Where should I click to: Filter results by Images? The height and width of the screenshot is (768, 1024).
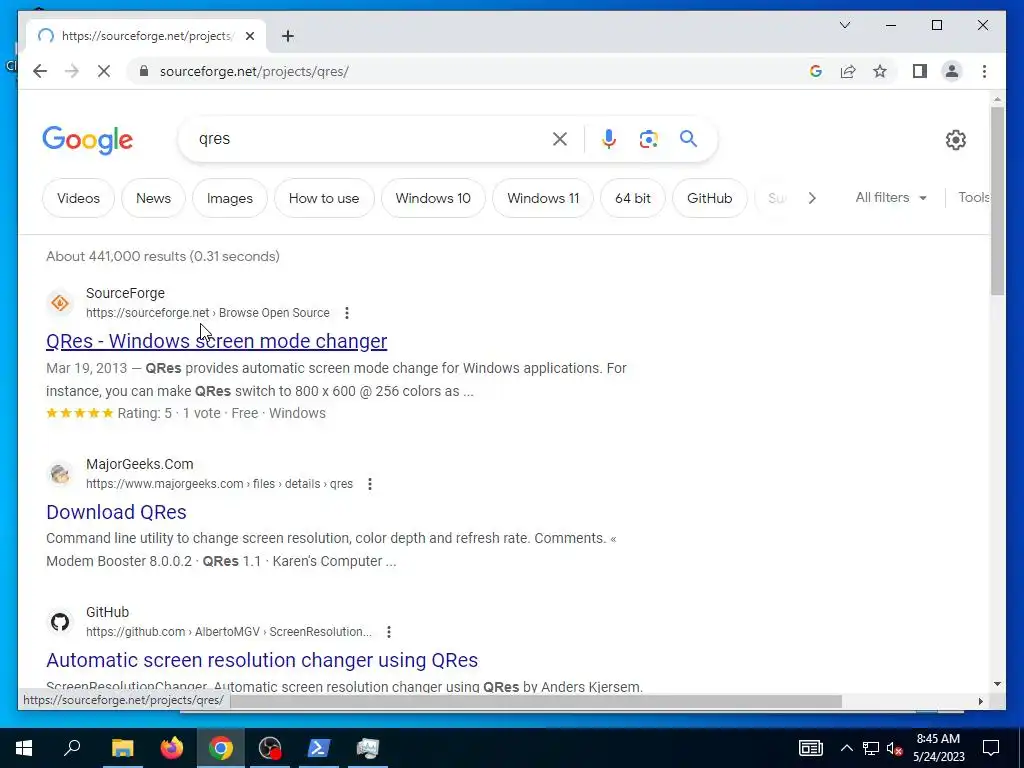click(230, 198)
